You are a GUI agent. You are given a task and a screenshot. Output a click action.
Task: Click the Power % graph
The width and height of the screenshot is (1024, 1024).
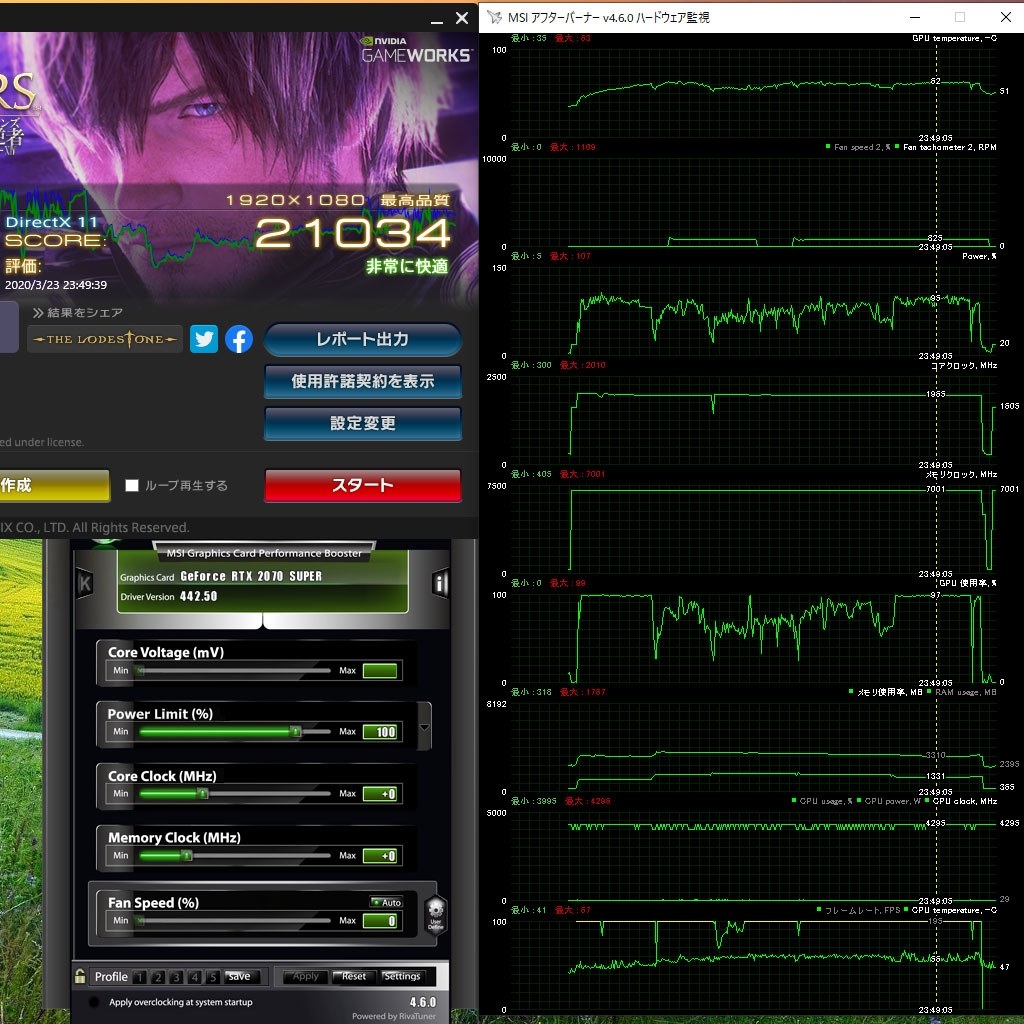pos(754,312)
